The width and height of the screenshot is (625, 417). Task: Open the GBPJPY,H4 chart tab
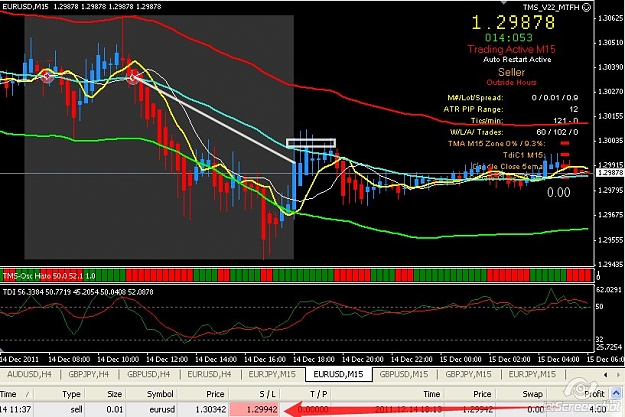point(88,374)
